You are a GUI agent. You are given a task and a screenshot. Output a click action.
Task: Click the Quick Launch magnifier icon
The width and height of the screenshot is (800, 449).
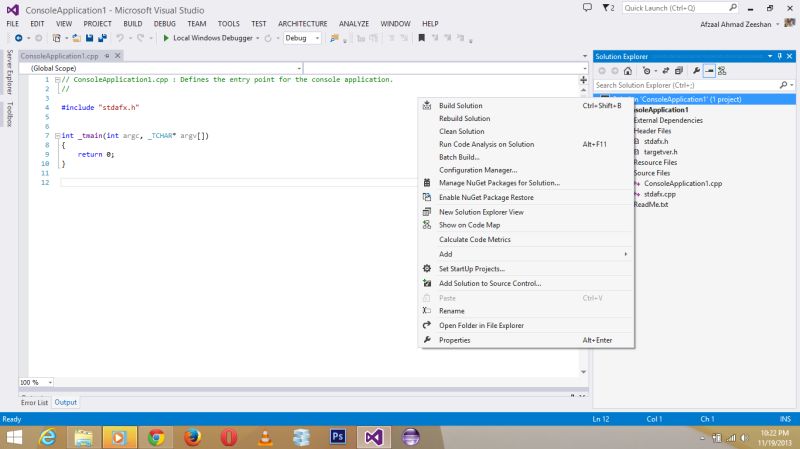click(733, 8)
